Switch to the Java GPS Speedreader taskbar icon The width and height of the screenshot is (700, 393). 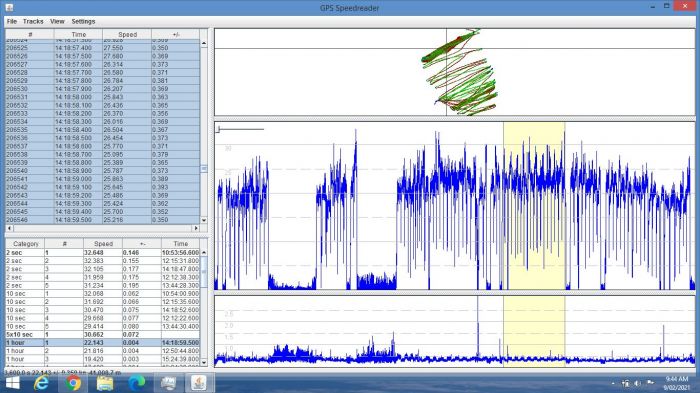tap(199, 383)
